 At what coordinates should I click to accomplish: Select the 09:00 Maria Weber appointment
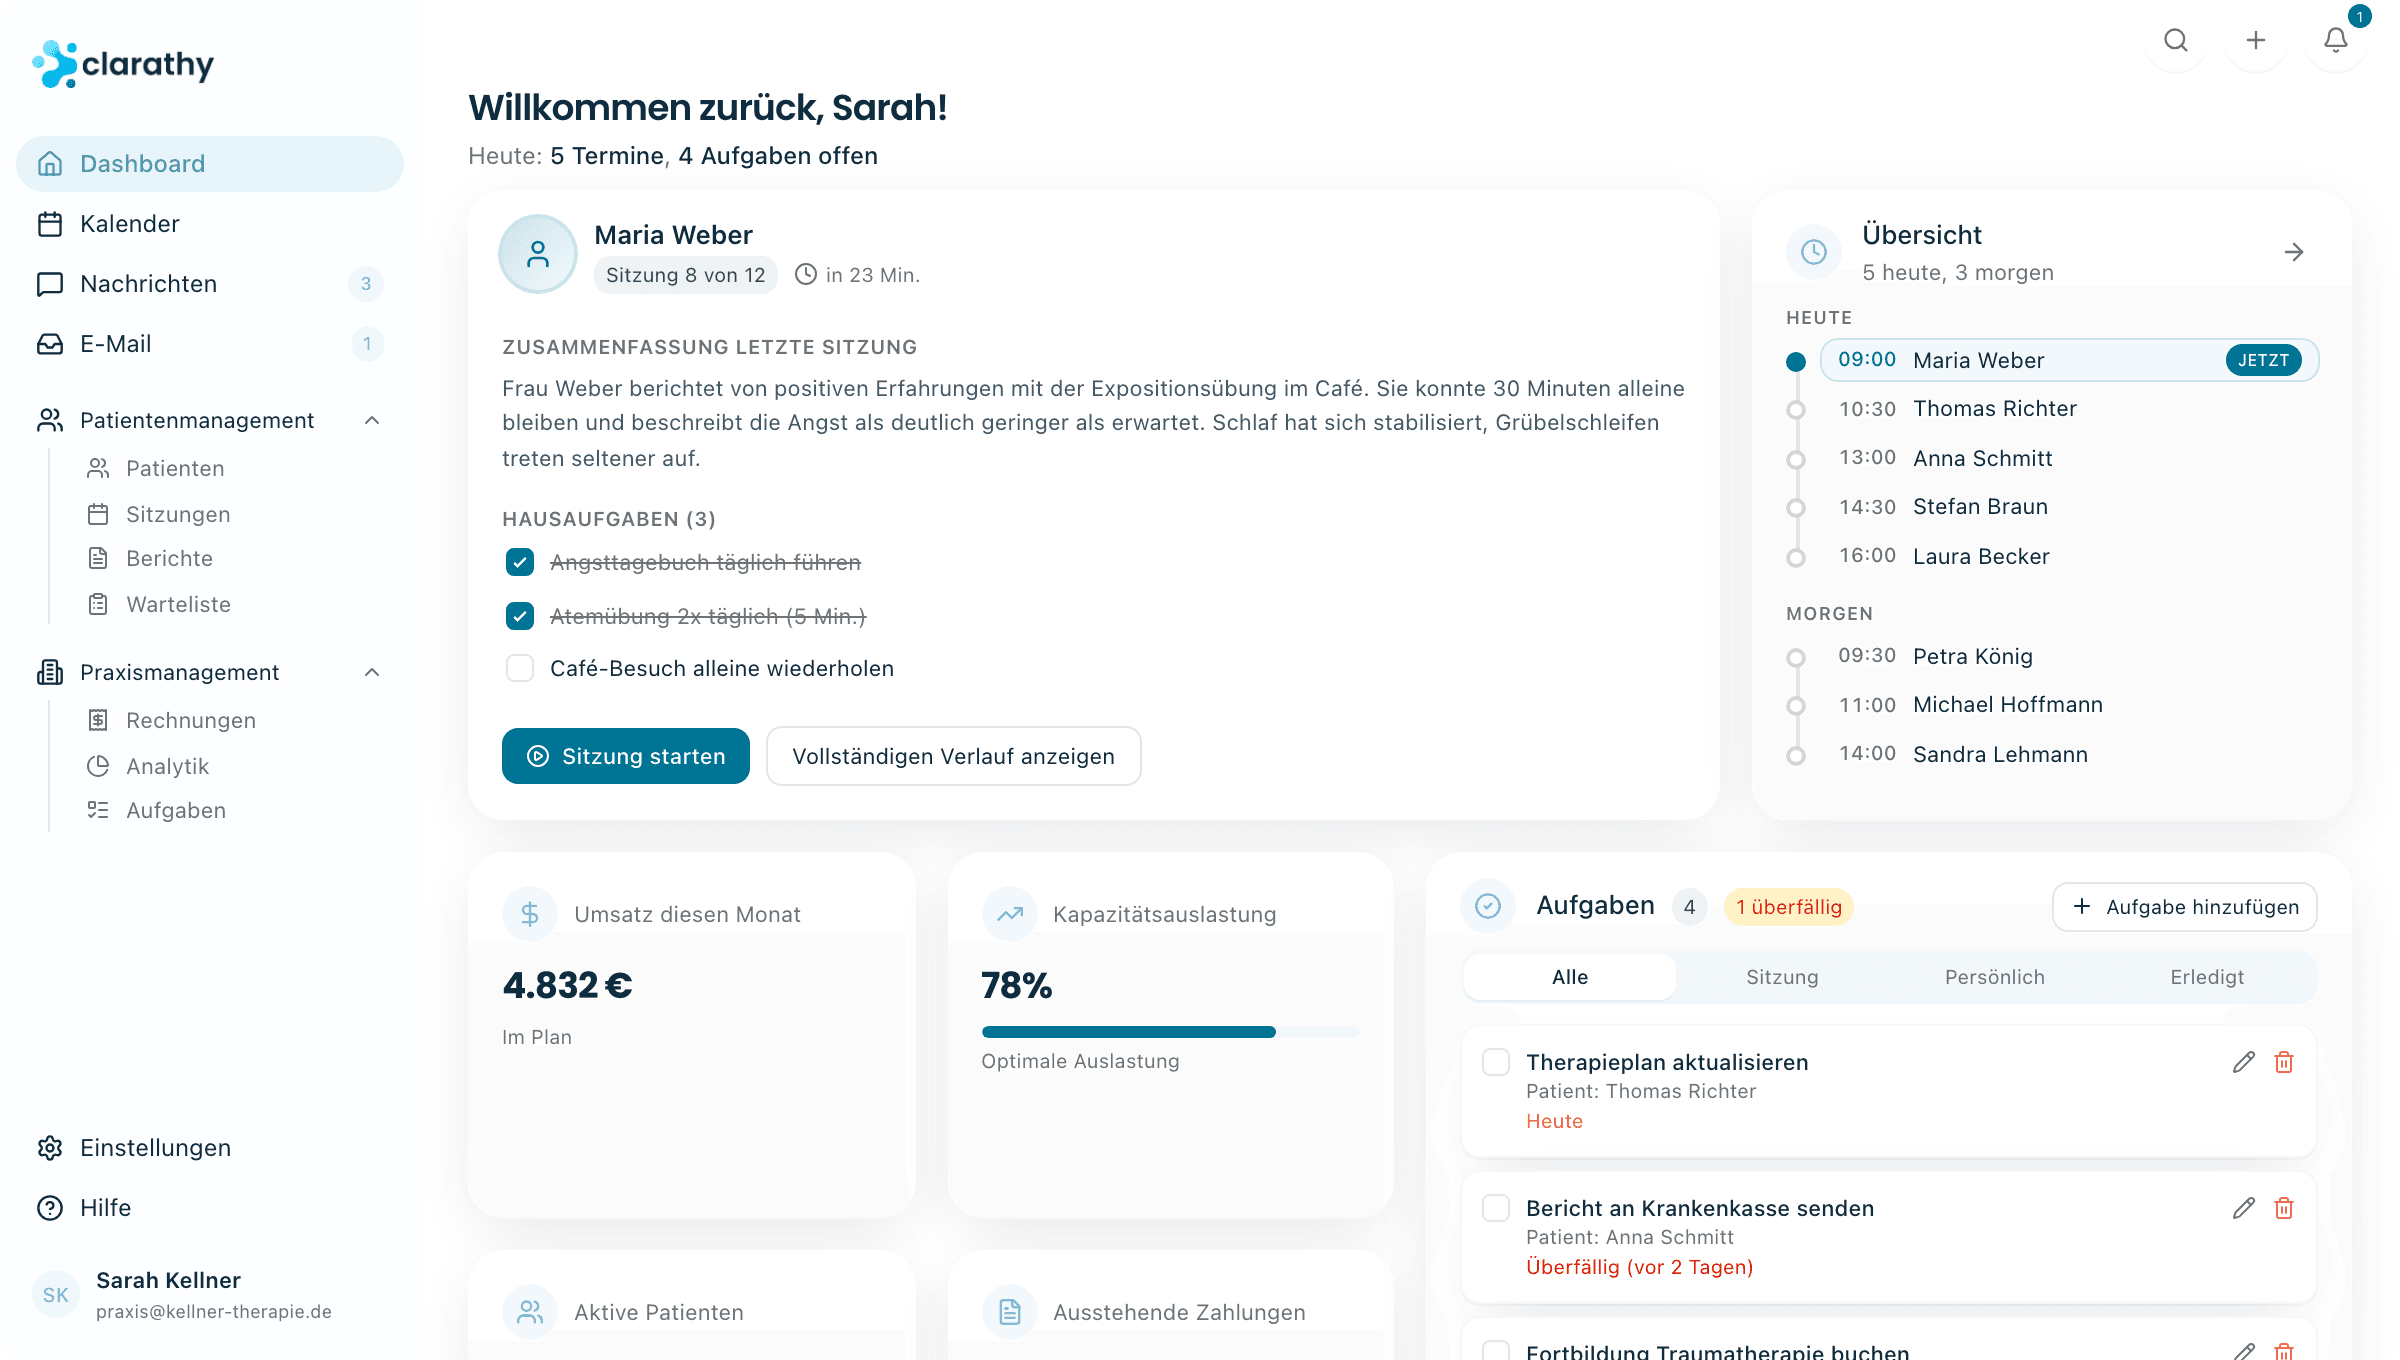[x=2070, y=360]
